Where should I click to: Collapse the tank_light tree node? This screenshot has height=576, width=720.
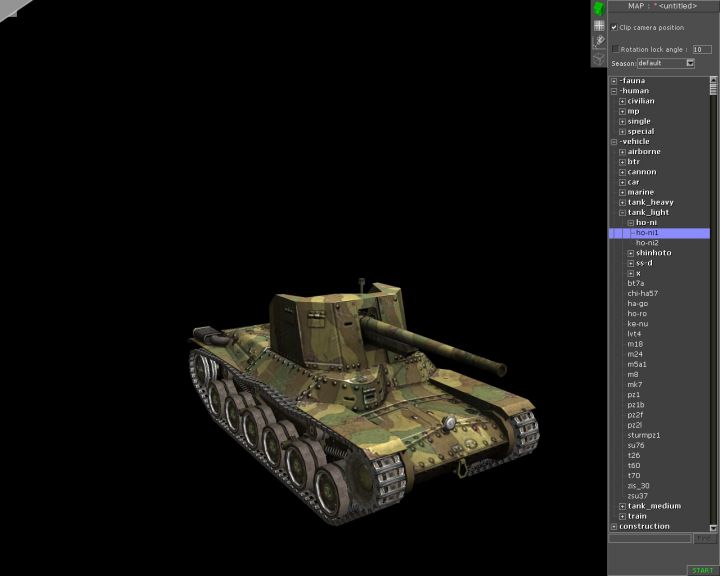pyautogui.click(x=622, y=213)
